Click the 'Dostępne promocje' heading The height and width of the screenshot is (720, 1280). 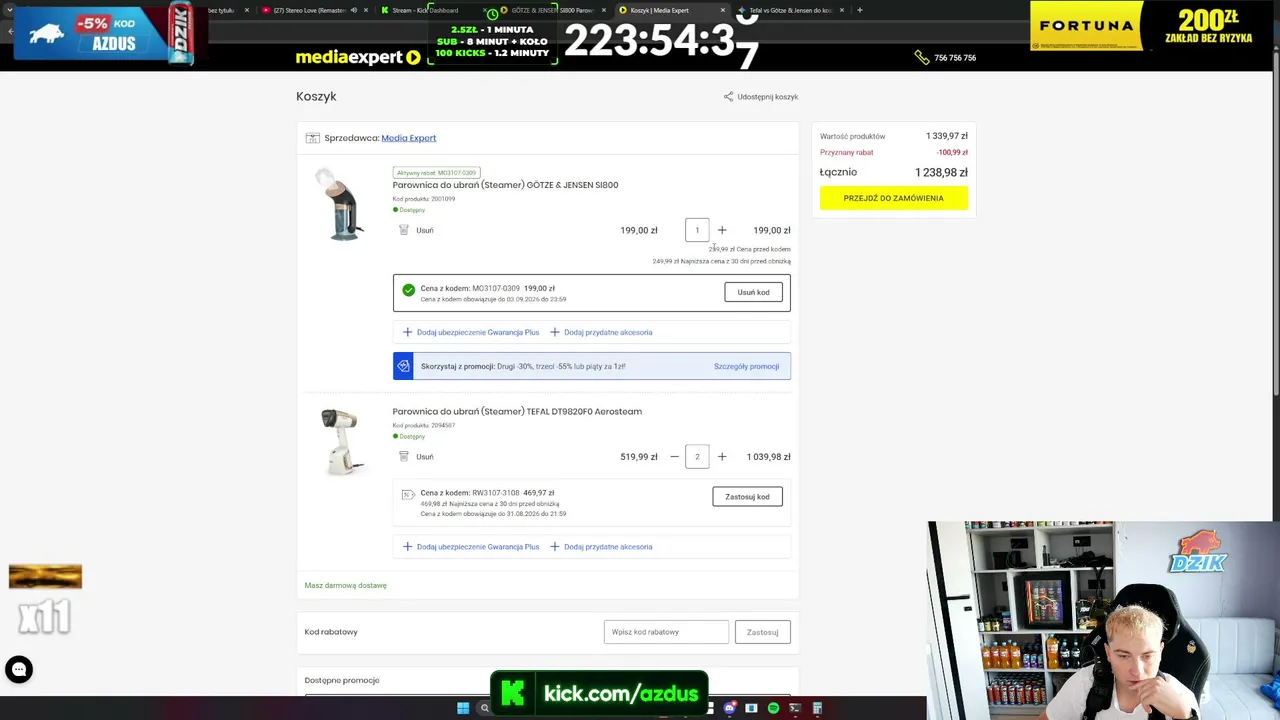tap(342, 680)
